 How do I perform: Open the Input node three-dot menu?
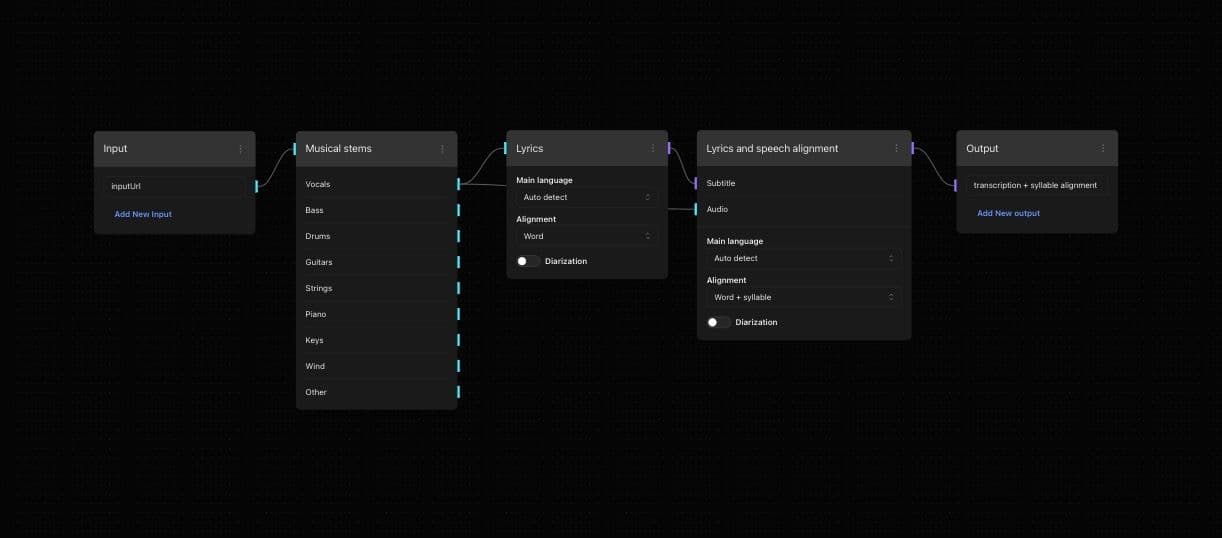pyautogui.click(x=240, y=149)
